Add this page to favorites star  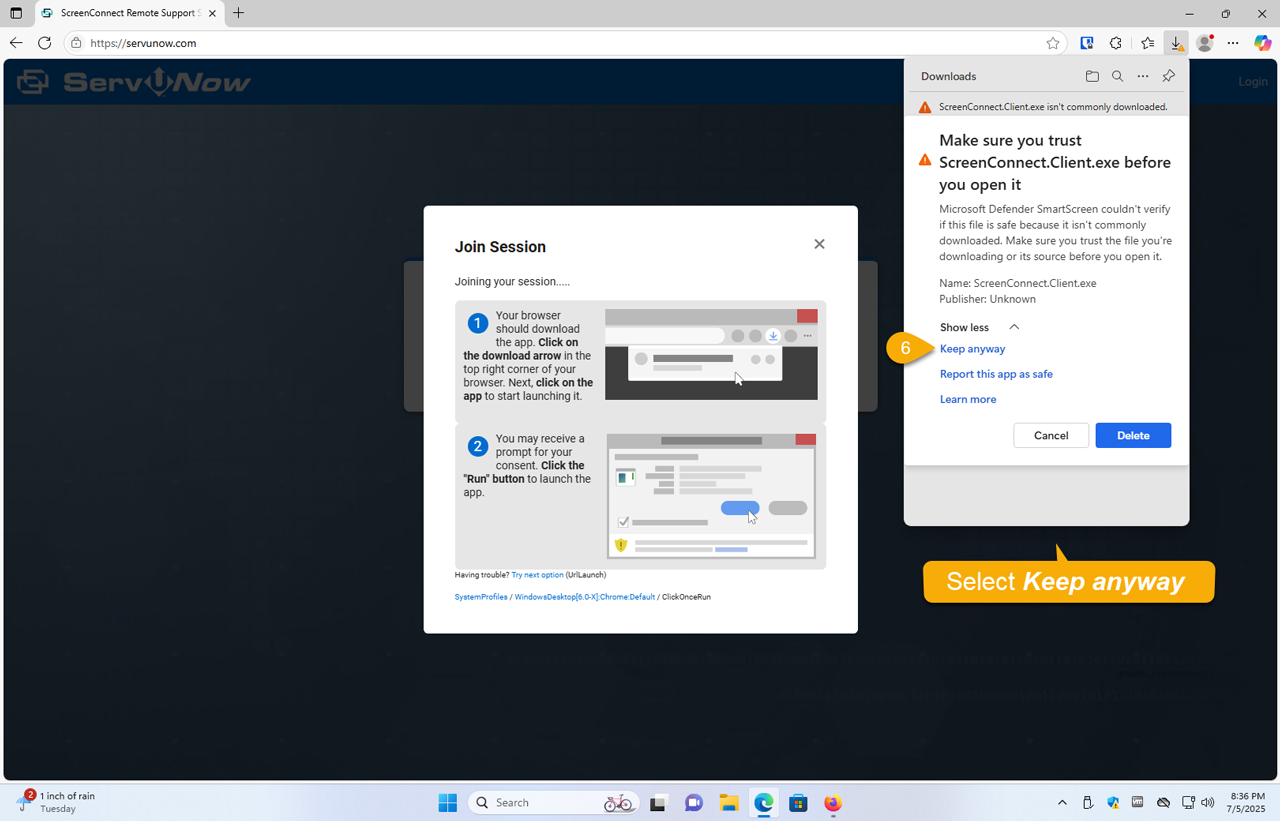point(1052,43)
